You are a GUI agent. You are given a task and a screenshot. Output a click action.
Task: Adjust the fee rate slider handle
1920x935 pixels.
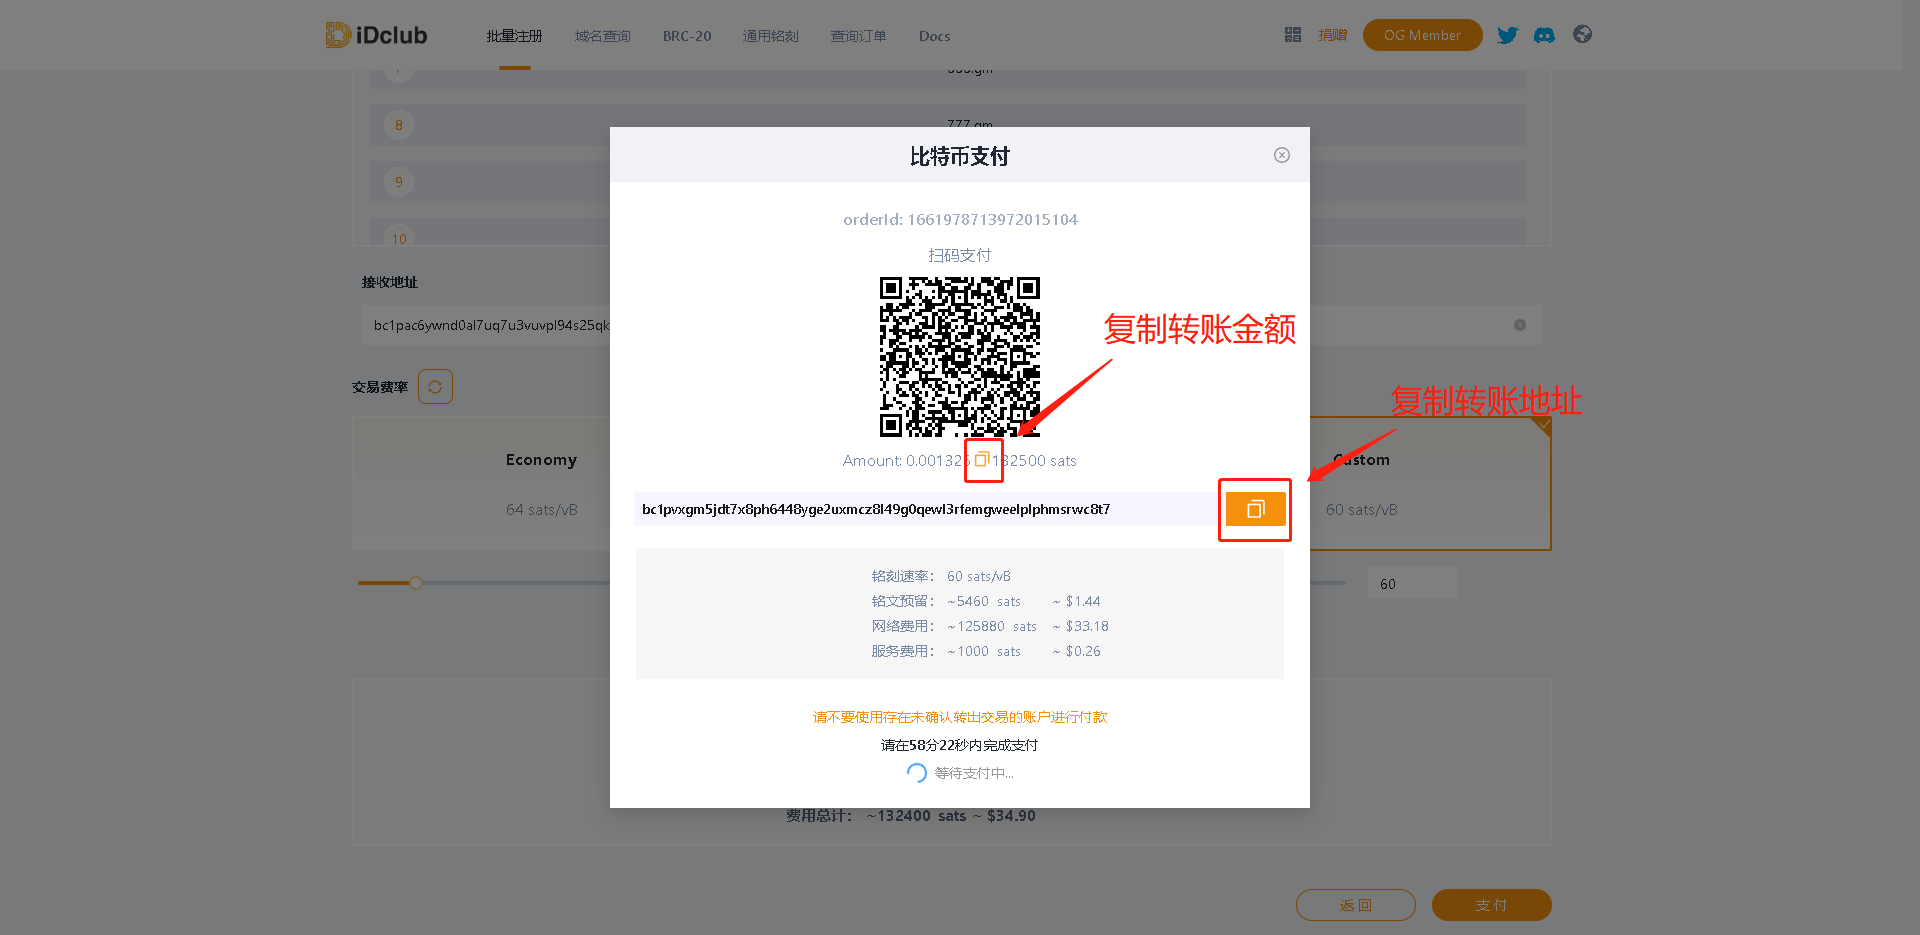415,583
